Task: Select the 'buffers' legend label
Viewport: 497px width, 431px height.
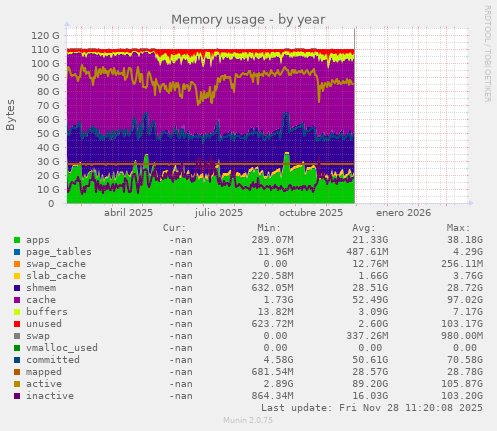Action: pos(47,312)
